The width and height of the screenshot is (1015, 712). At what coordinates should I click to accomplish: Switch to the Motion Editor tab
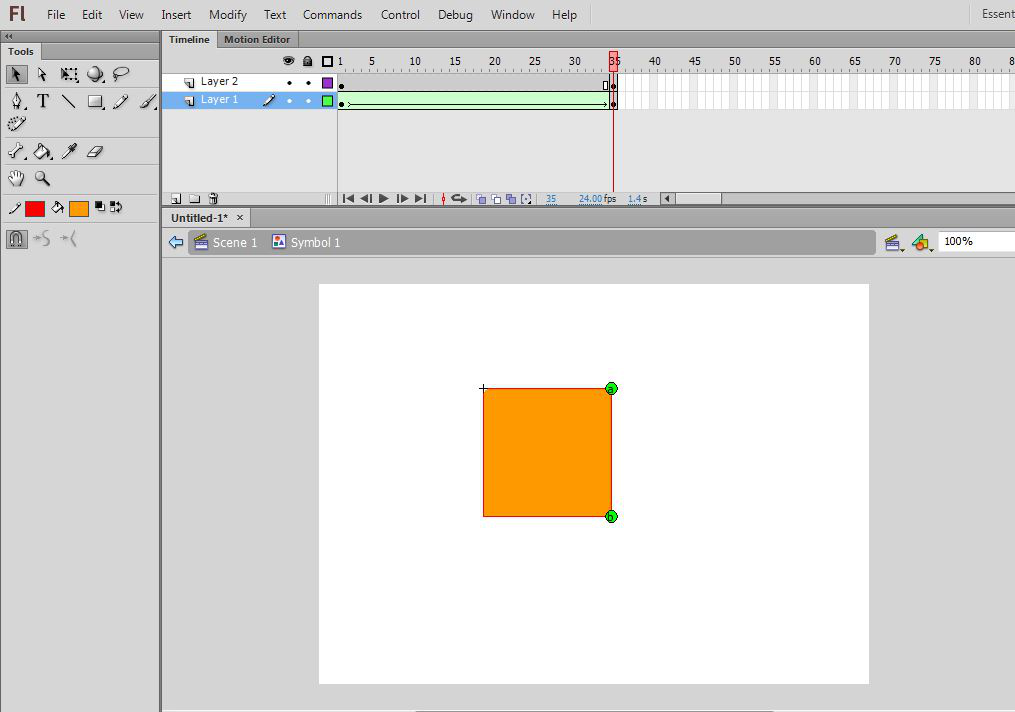[257, 40]
